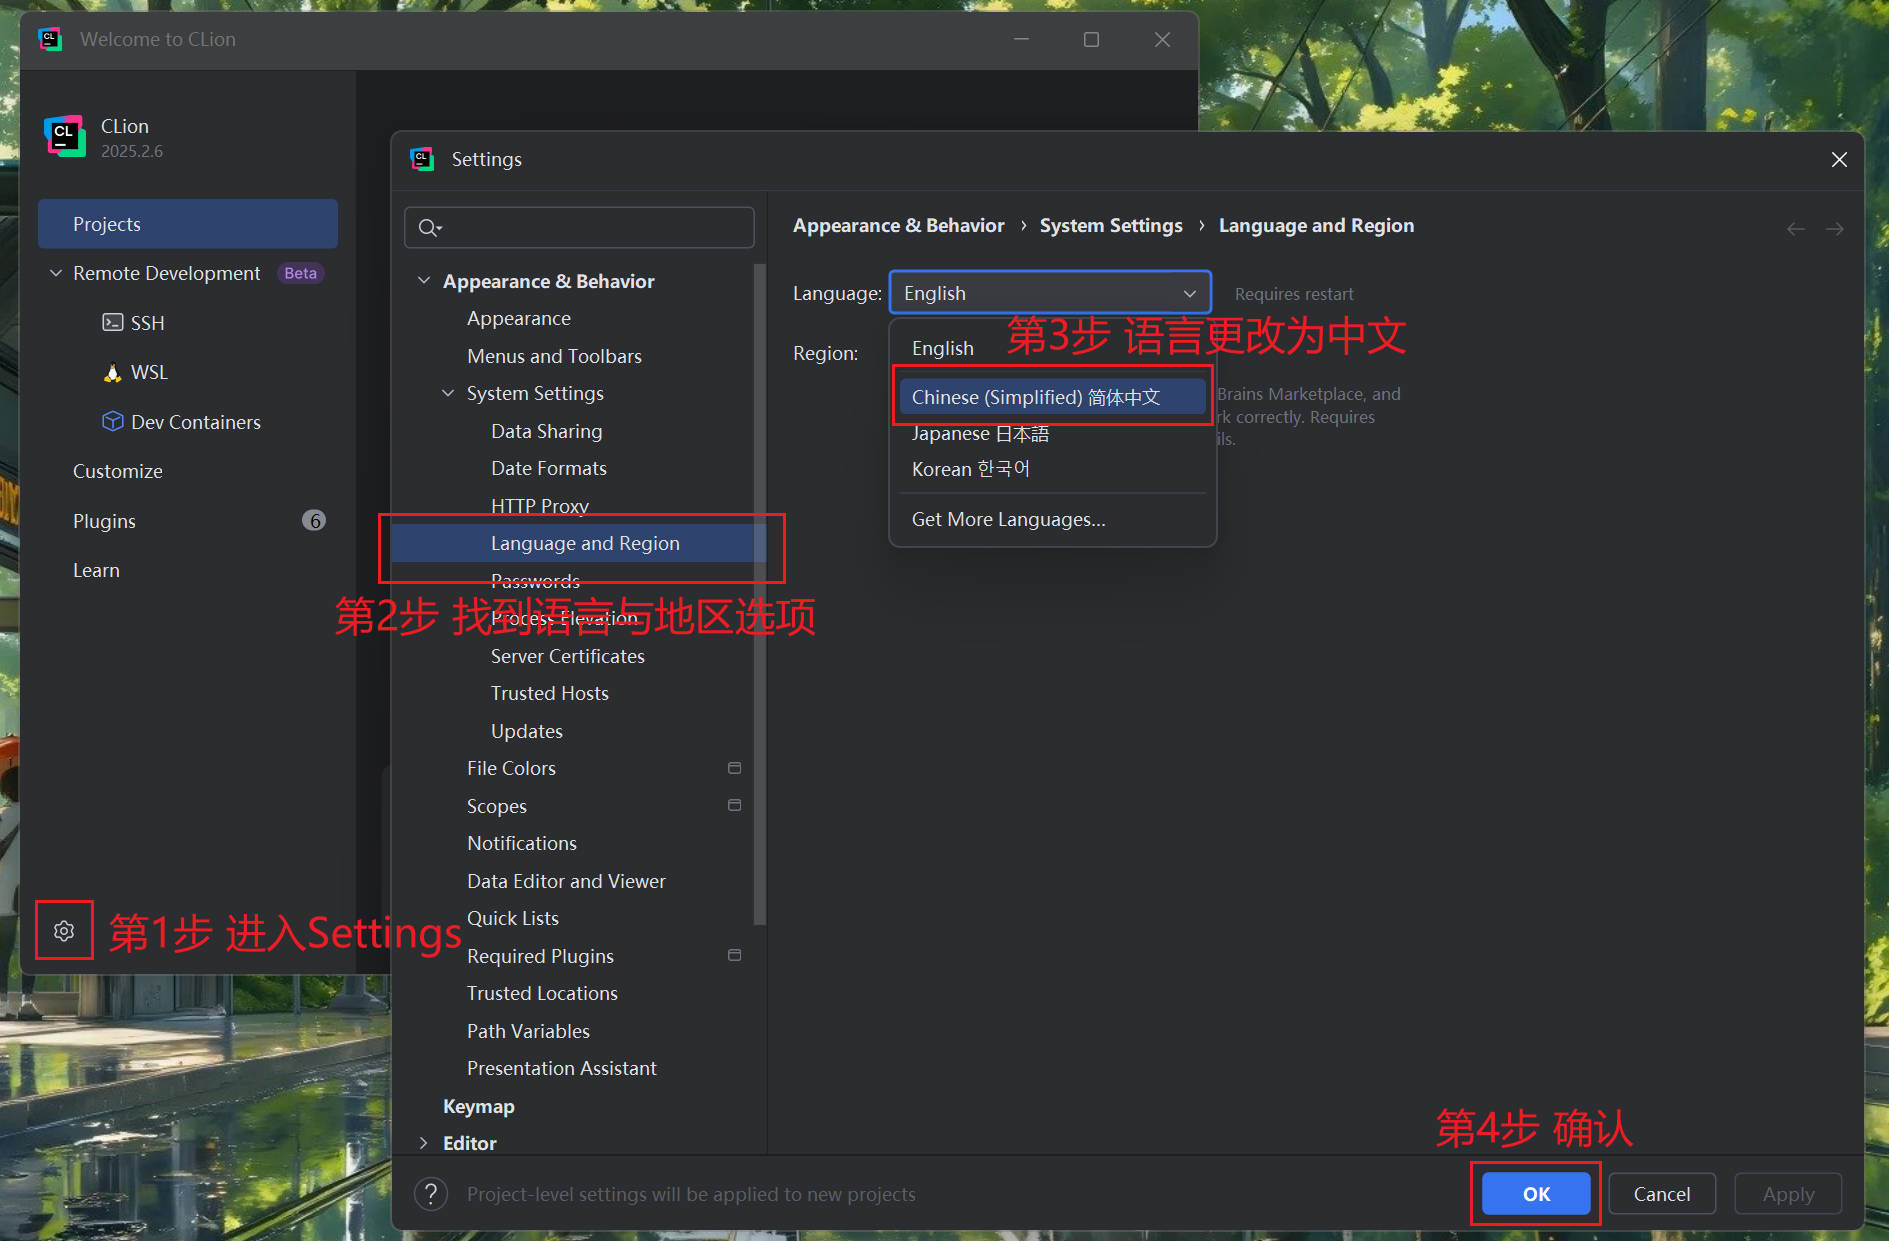
Task: Click the back arrow in Settings header
Action: pyautogui.click(x=1796, y=229)
